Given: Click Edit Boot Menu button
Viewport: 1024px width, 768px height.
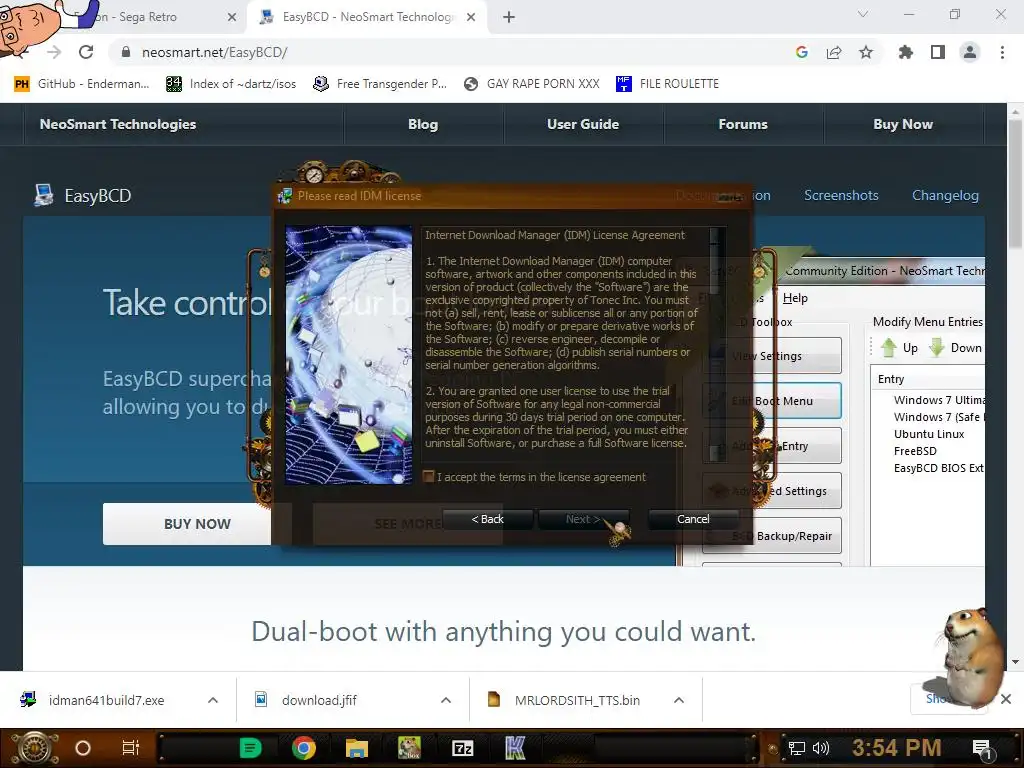Looking at the screenshot, I should coord(772,401).
